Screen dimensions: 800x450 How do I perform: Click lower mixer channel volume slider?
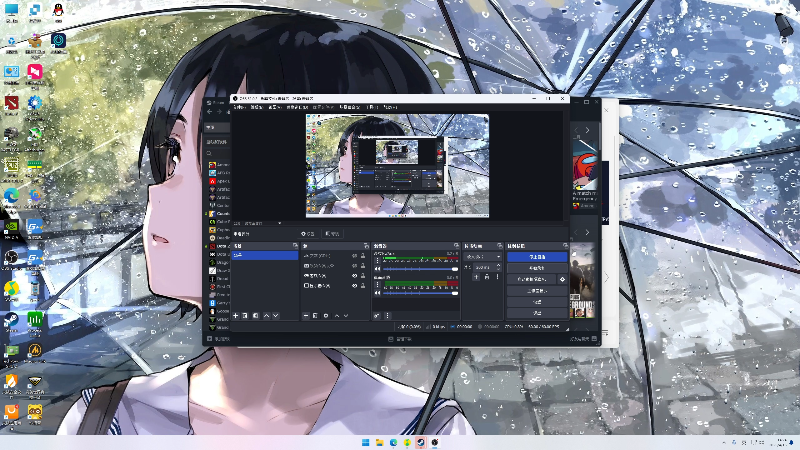420,293
